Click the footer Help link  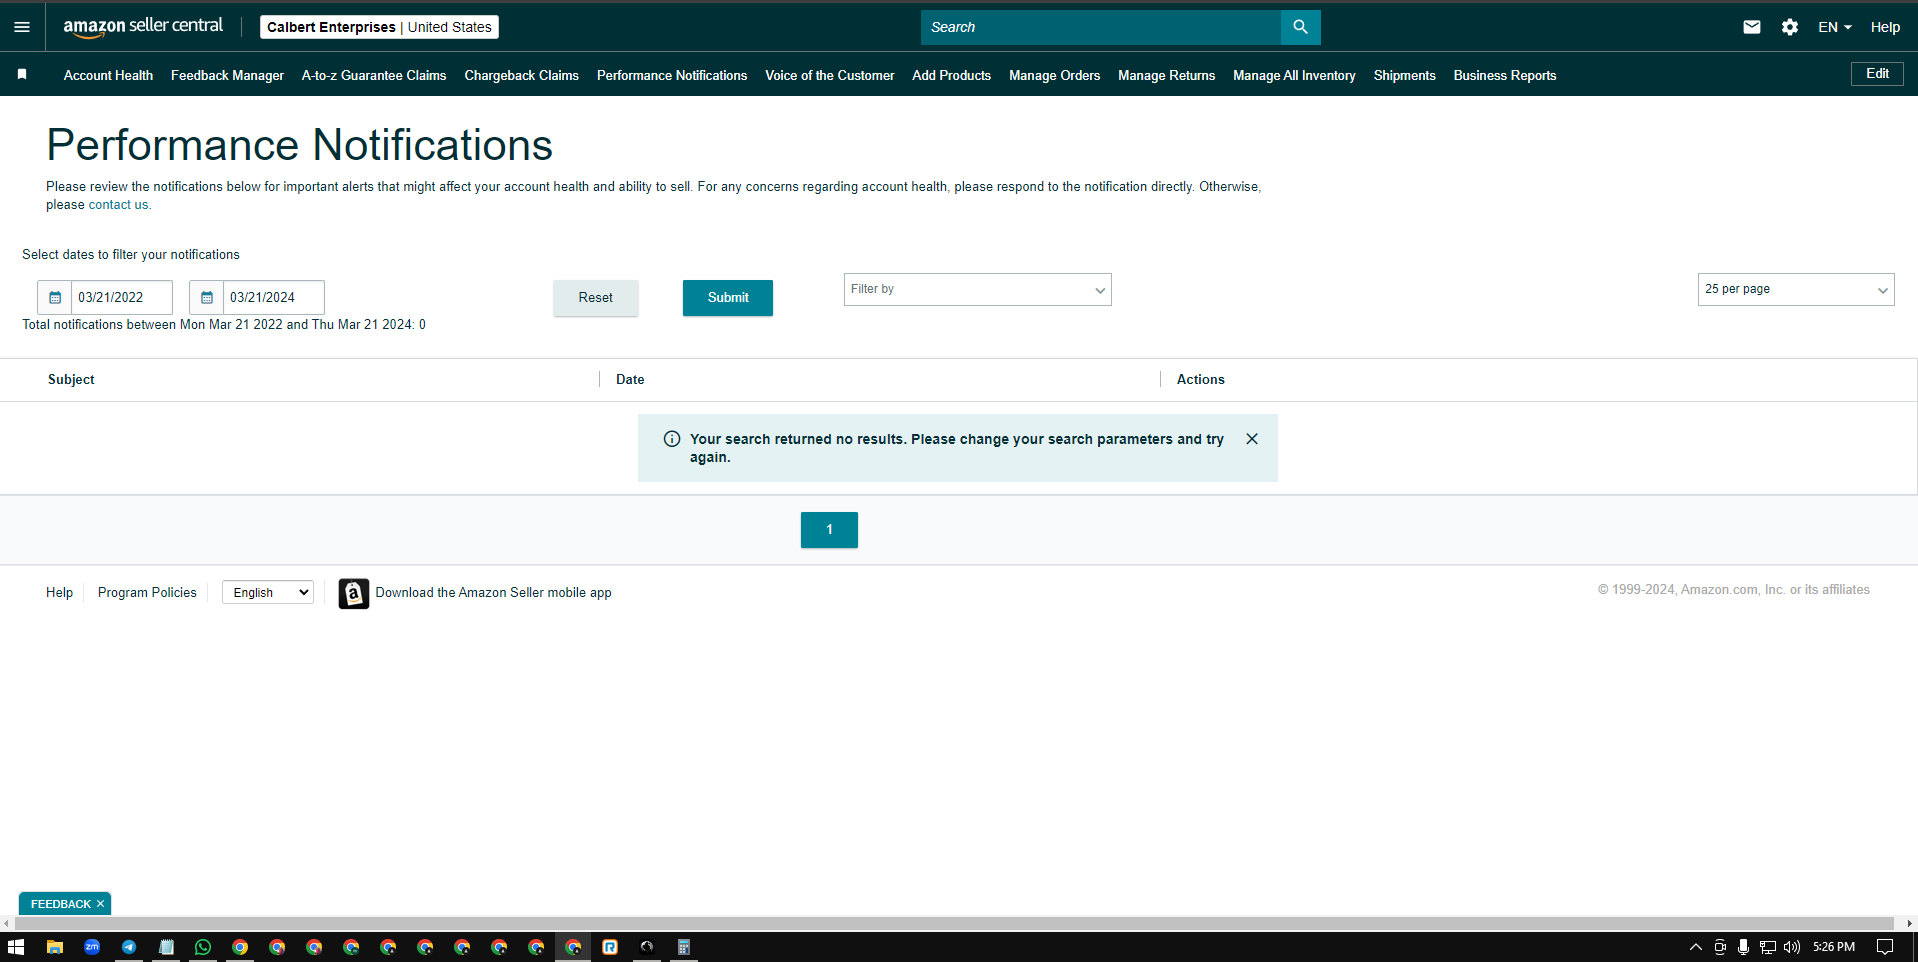59,593
